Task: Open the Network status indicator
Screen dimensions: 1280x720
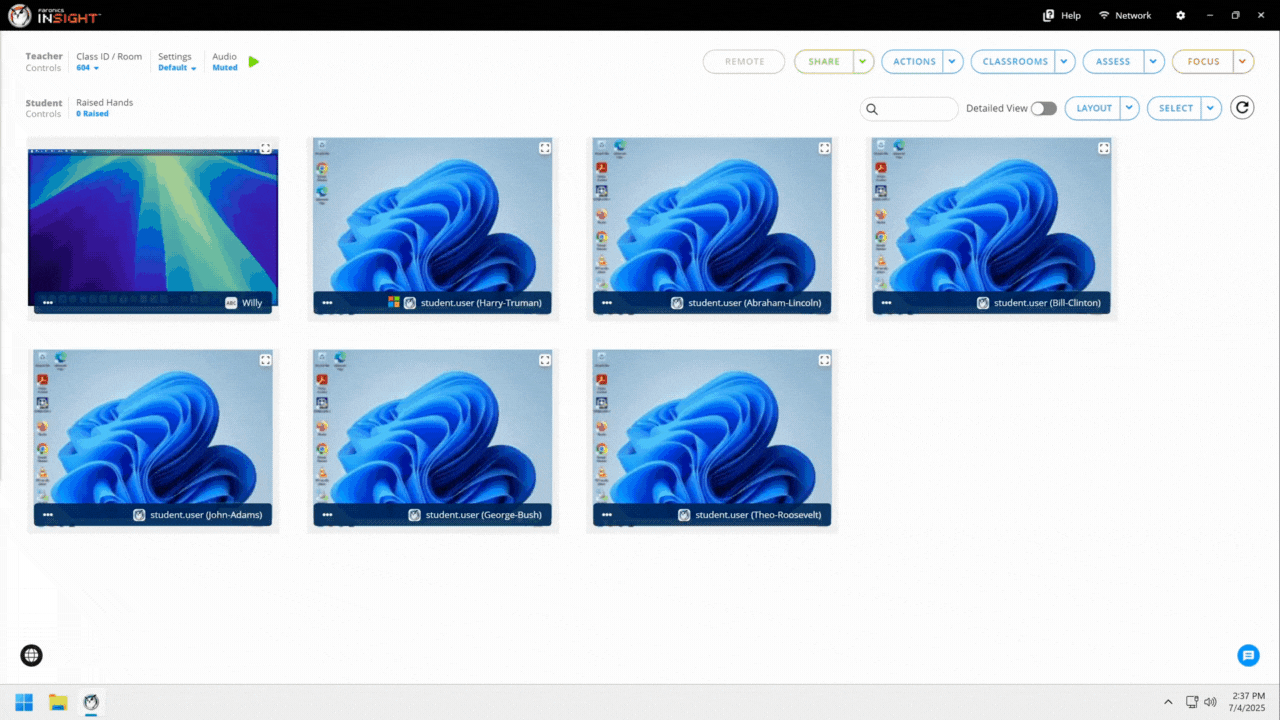Action: click(1125, 15)
